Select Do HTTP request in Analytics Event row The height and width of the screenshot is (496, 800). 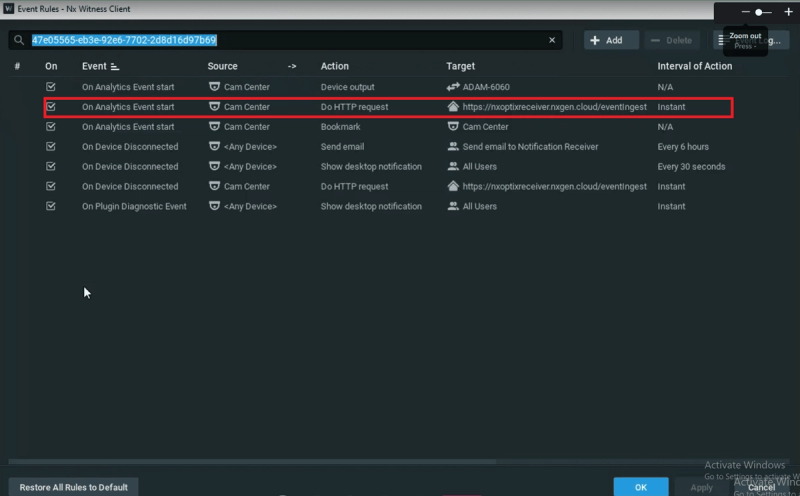354,107
